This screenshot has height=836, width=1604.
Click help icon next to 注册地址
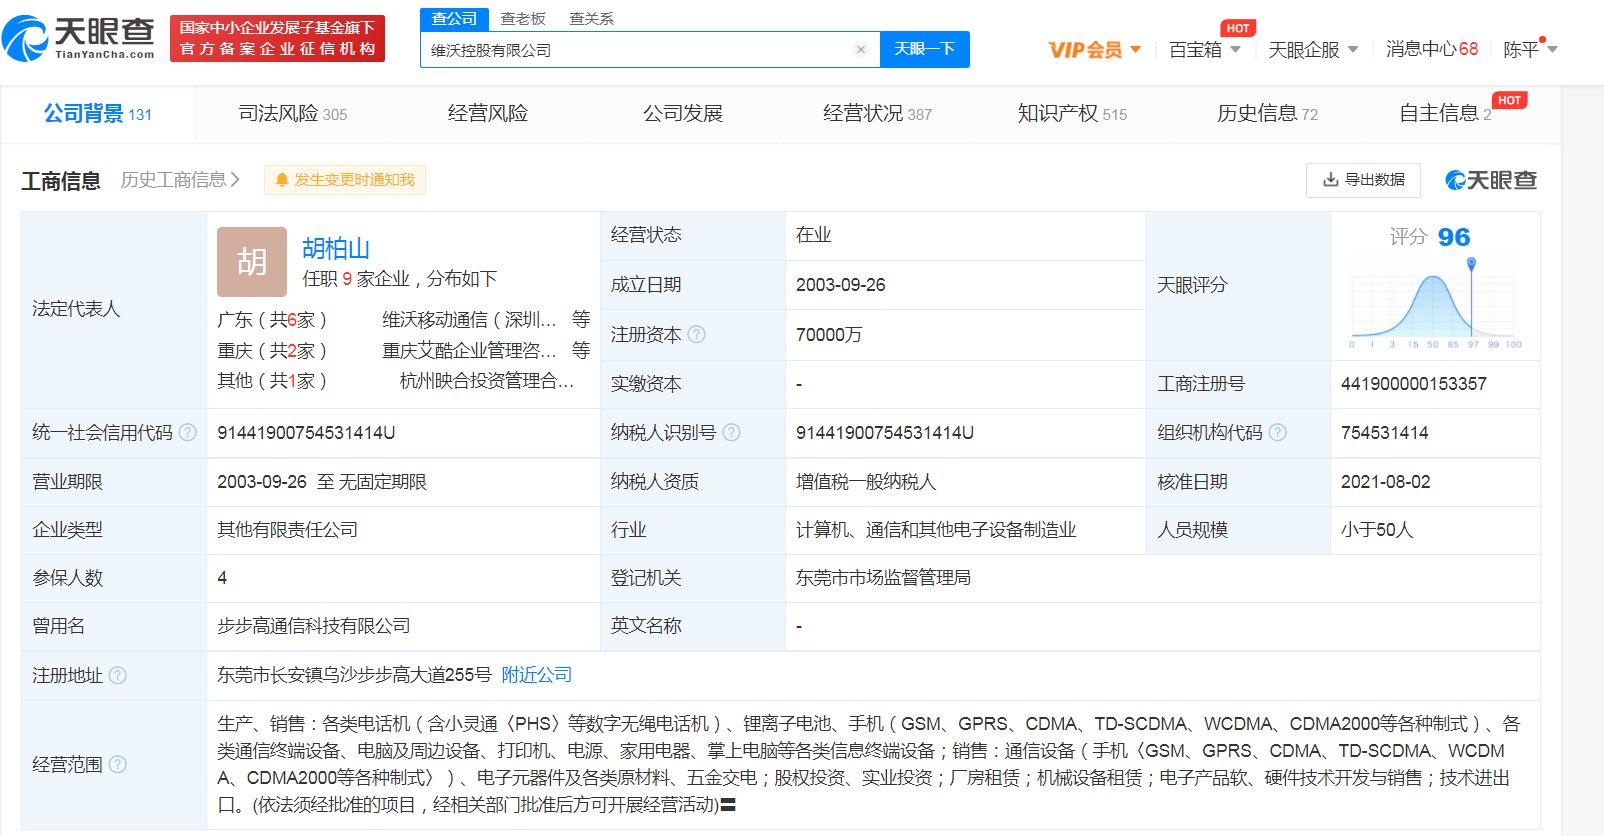117,675
